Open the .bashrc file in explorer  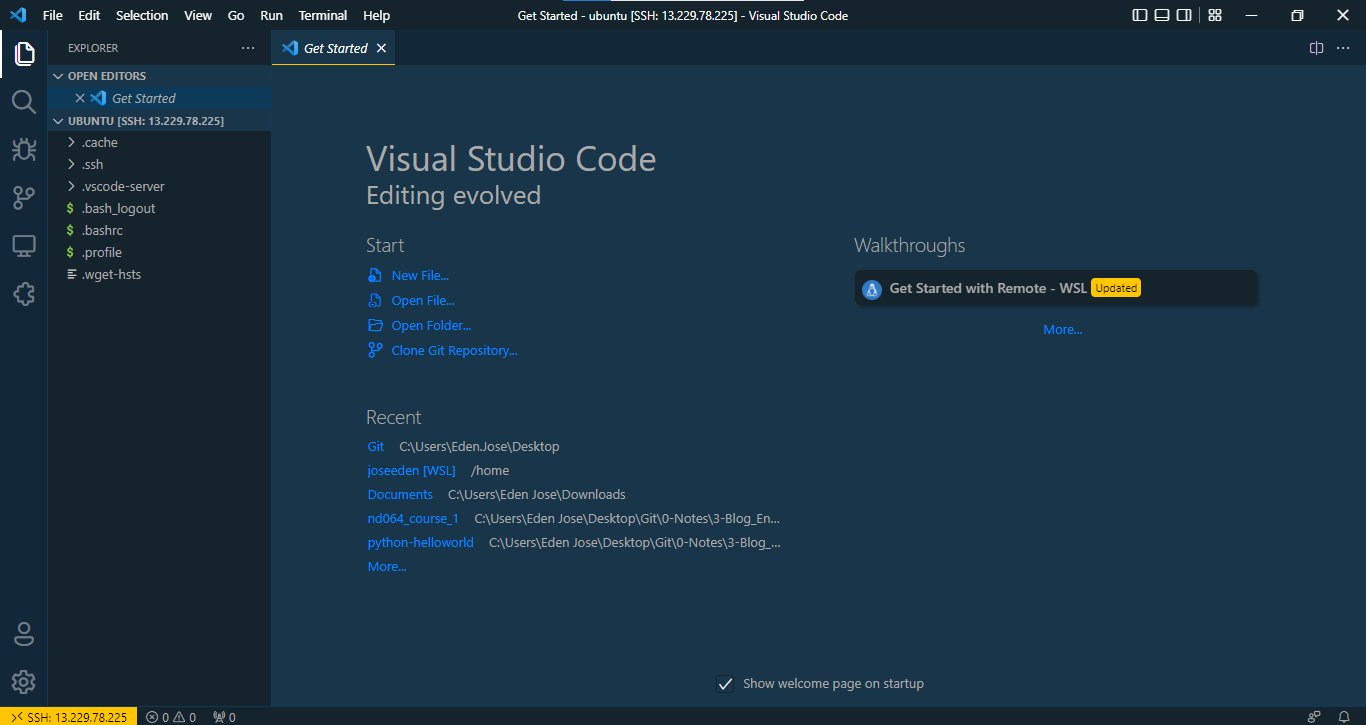click(102, 230)
